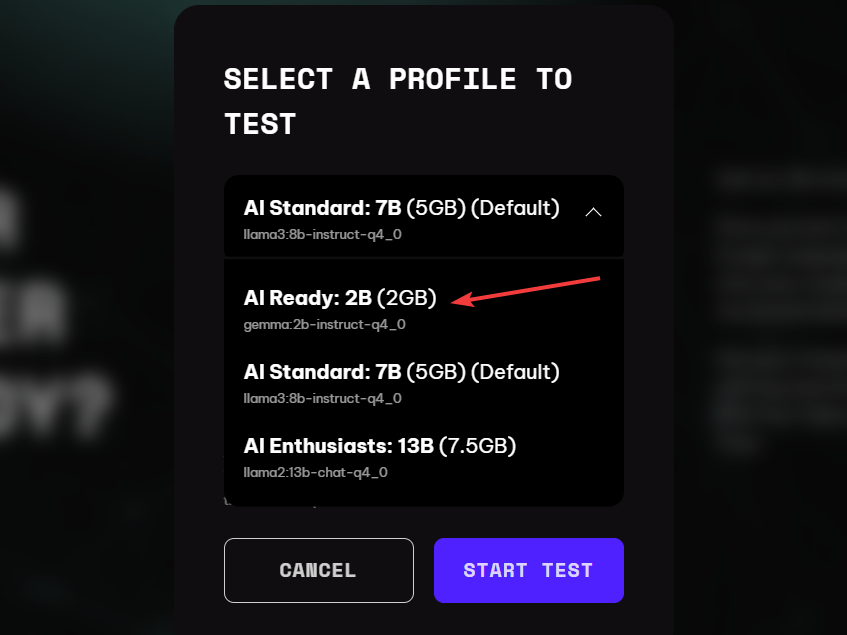Select the AI Ready: 2B profile option
Viewport: 847px width, 635px height.
pos(424,308)
